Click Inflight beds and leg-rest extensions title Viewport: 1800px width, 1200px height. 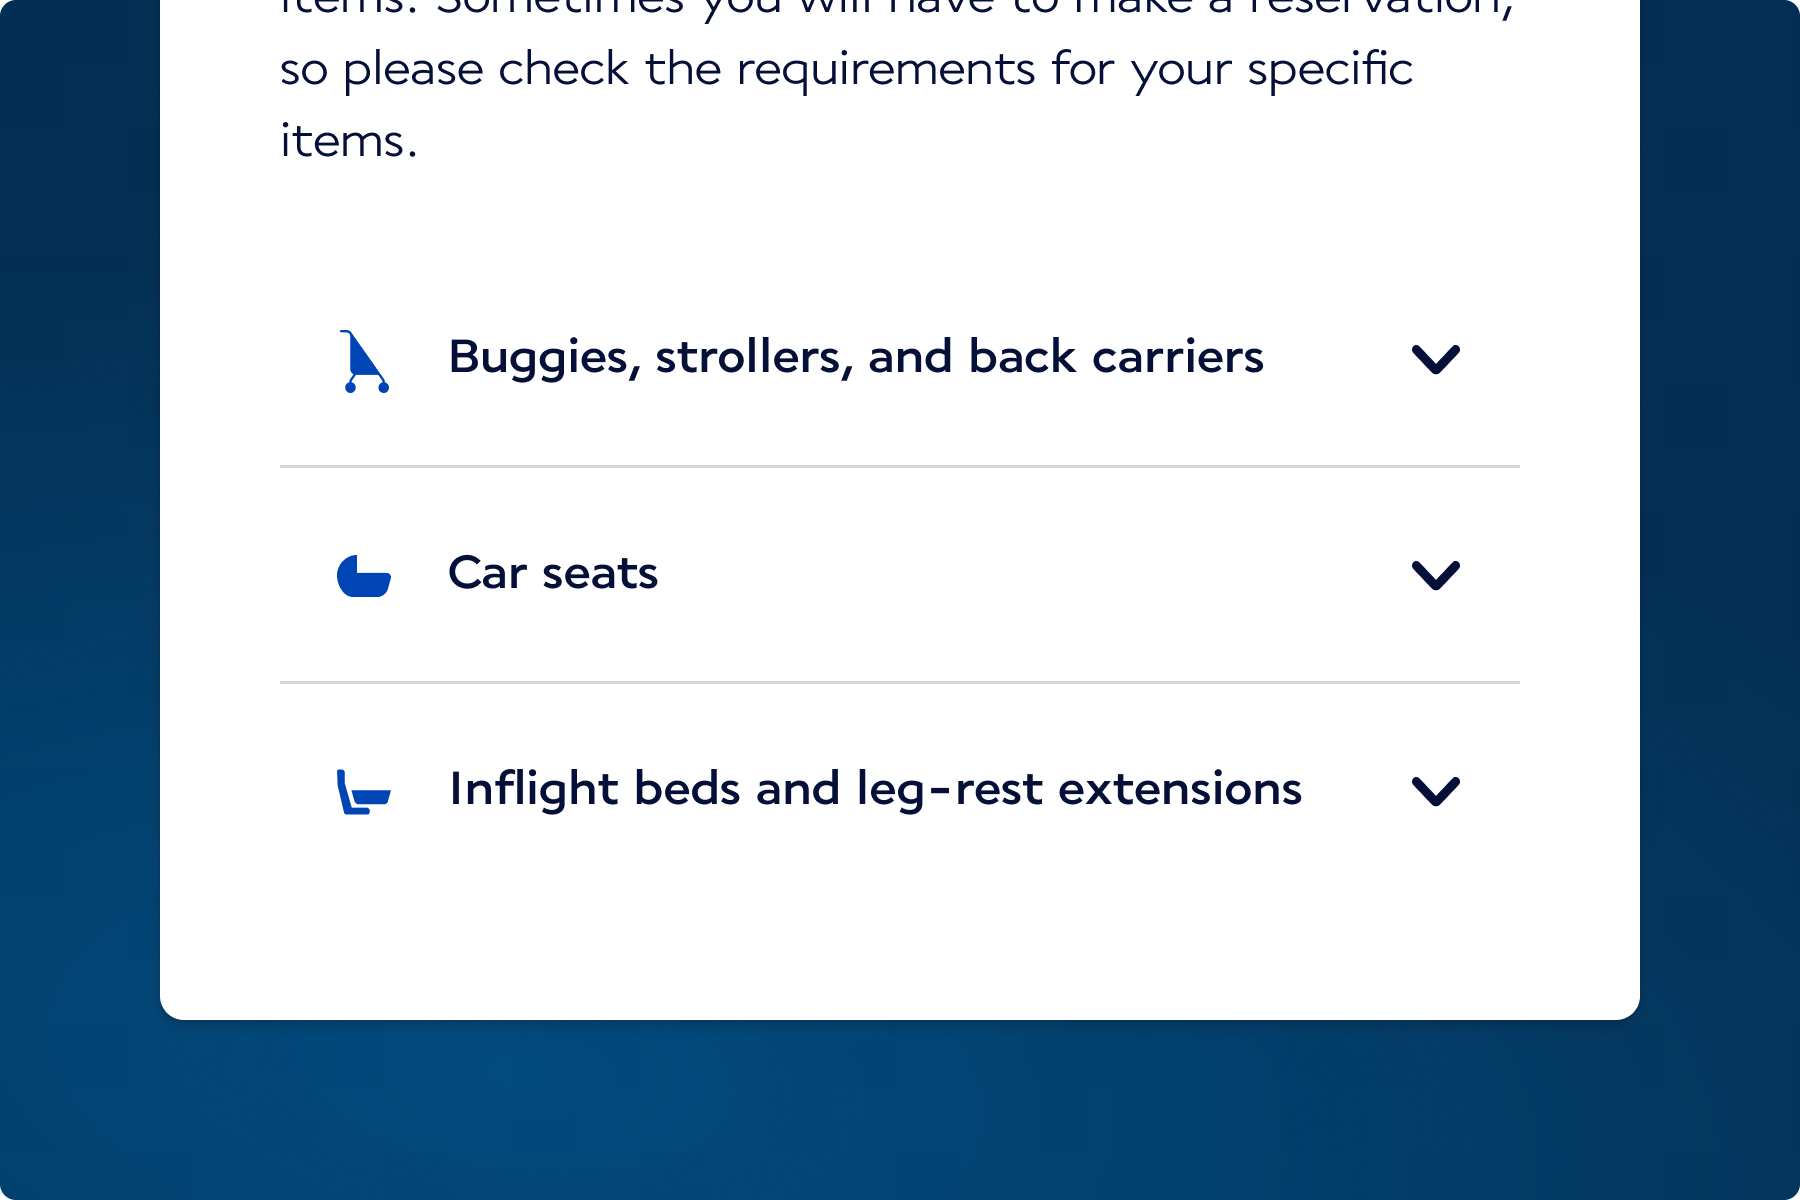(875, 789)
